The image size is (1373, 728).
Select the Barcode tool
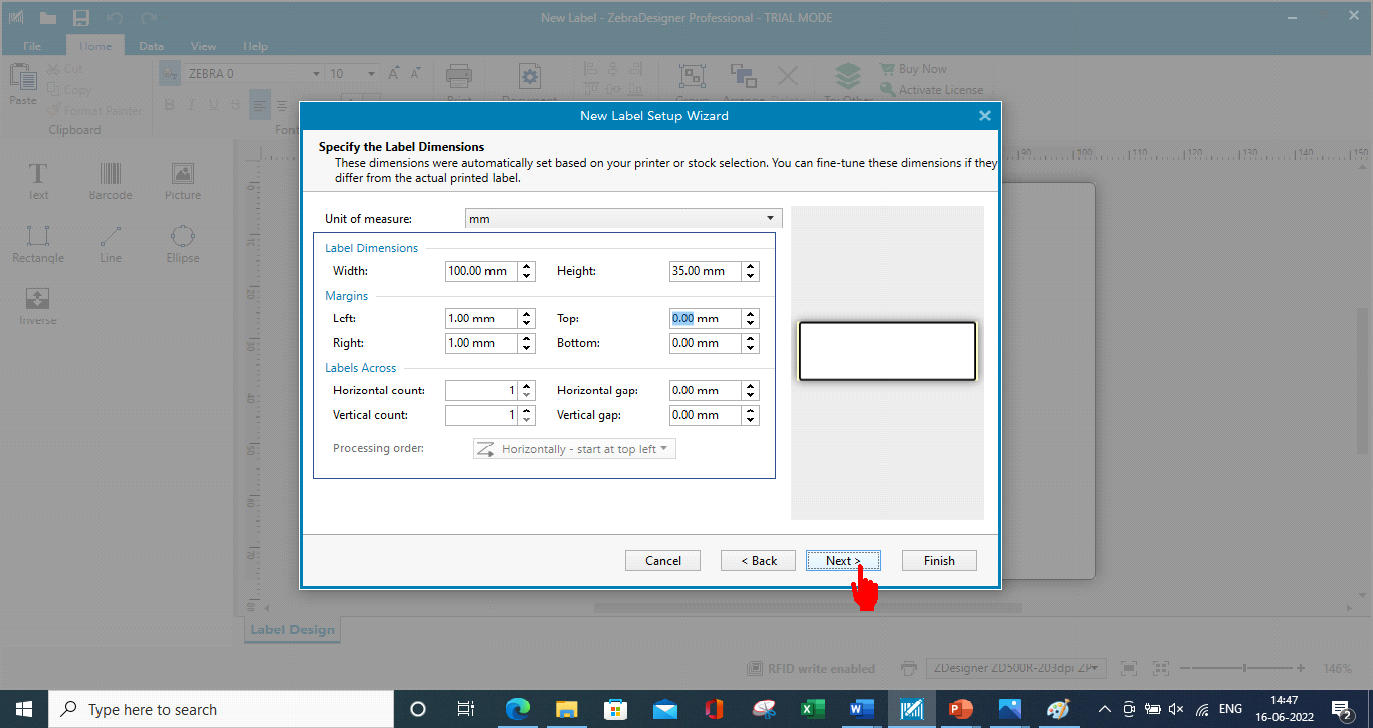[x=110, y=181]
